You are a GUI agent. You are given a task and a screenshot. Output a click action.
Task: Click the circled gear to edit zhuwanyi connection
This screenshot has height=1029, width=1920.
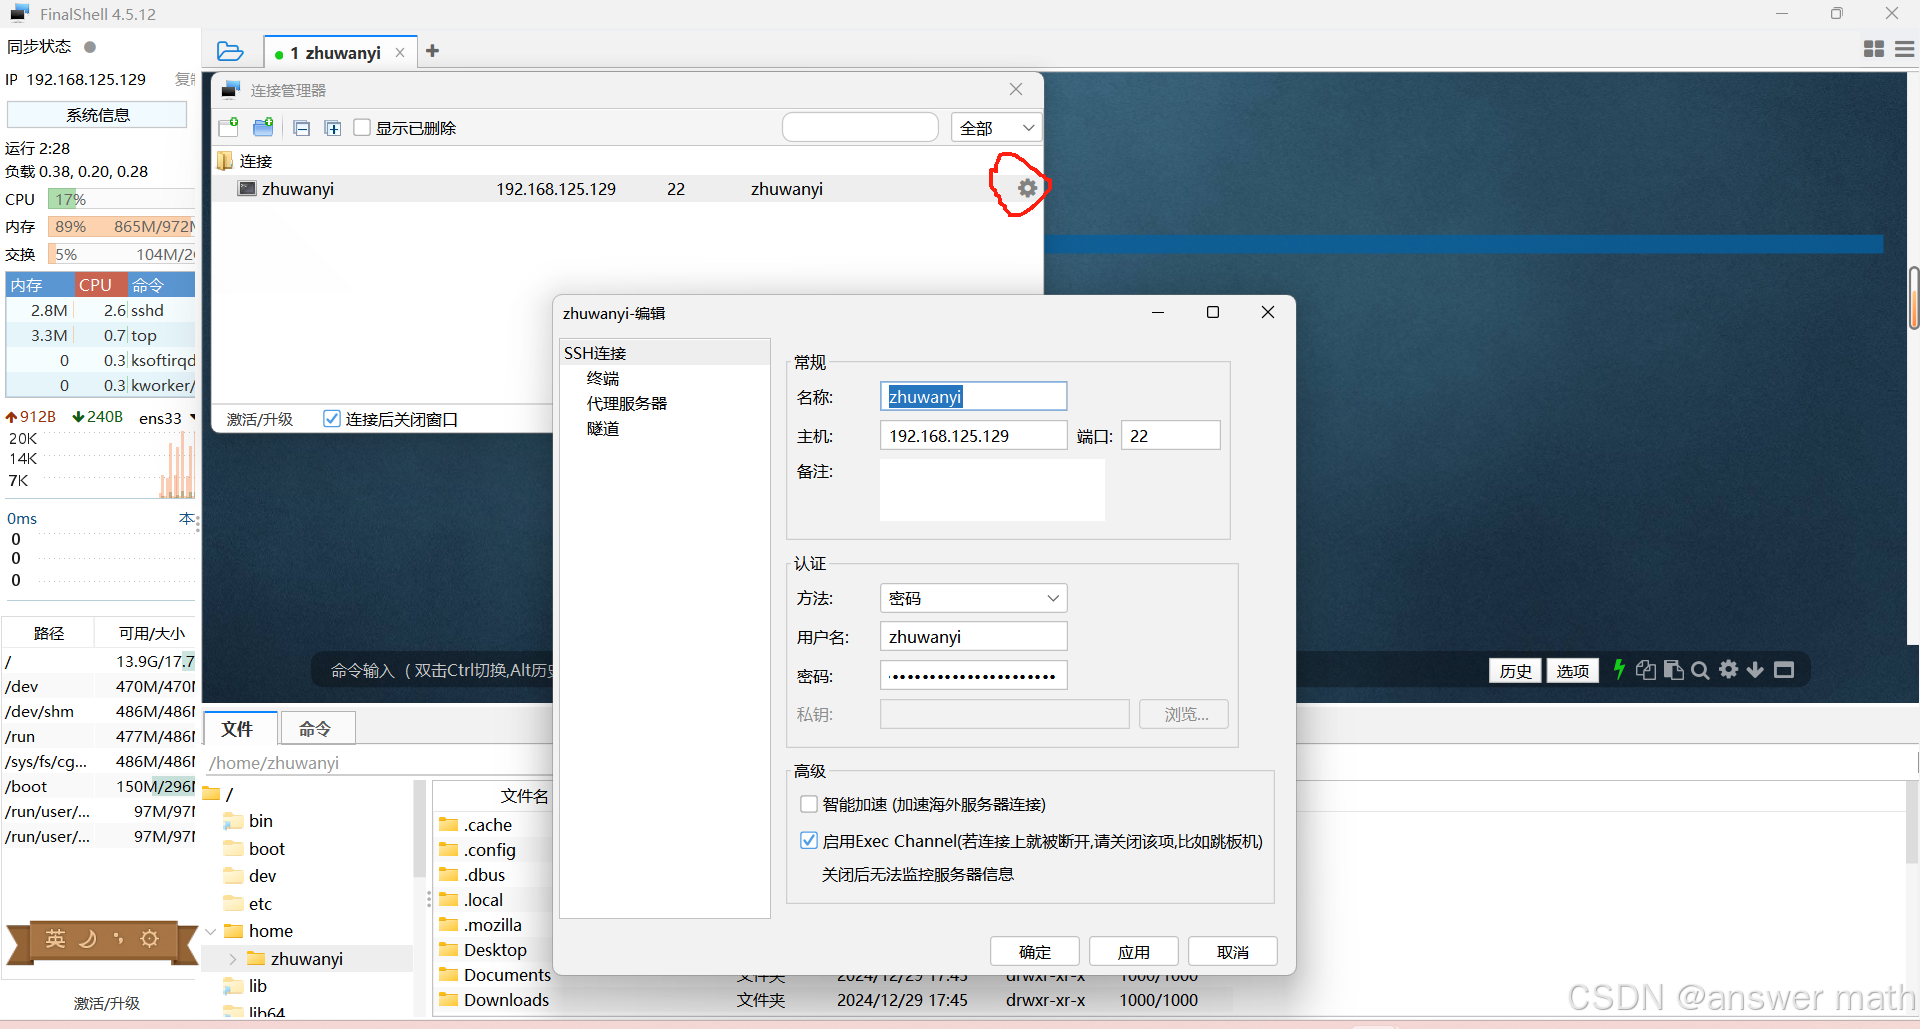point(1026,187)
